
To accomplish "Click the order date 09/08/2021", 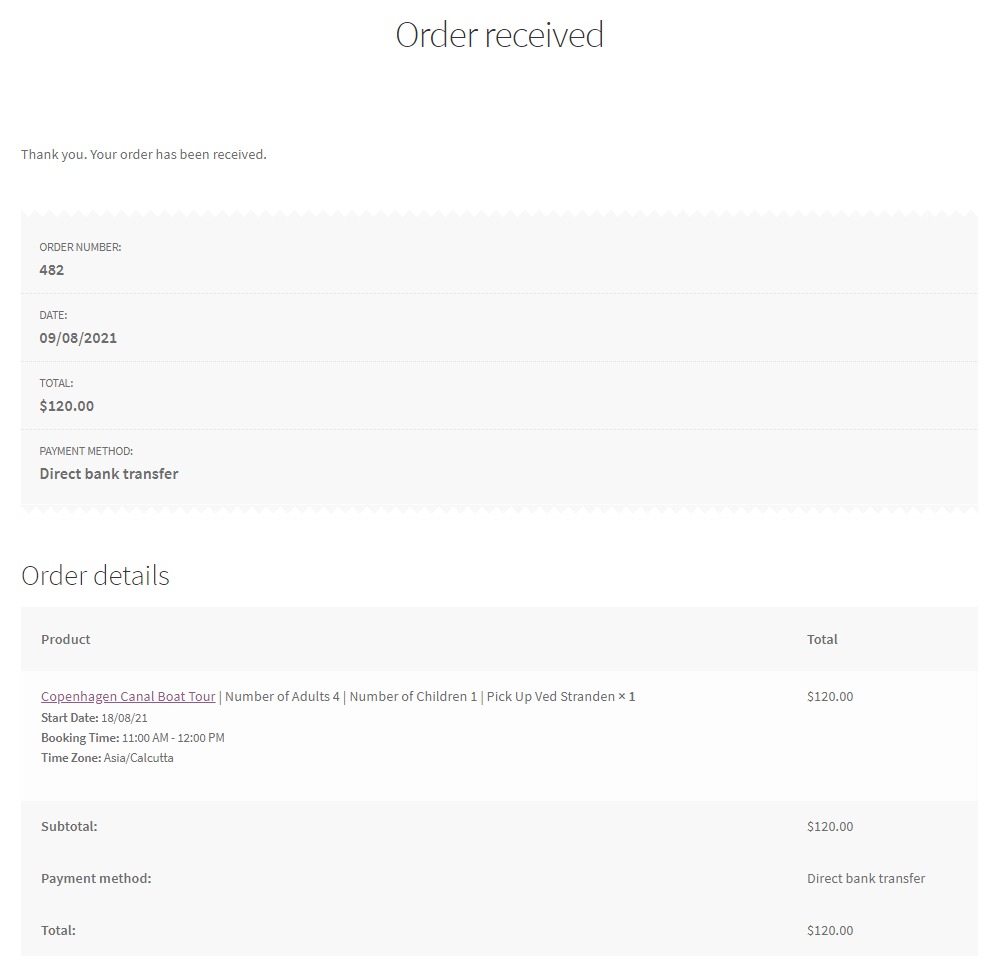I will [78, 338].
